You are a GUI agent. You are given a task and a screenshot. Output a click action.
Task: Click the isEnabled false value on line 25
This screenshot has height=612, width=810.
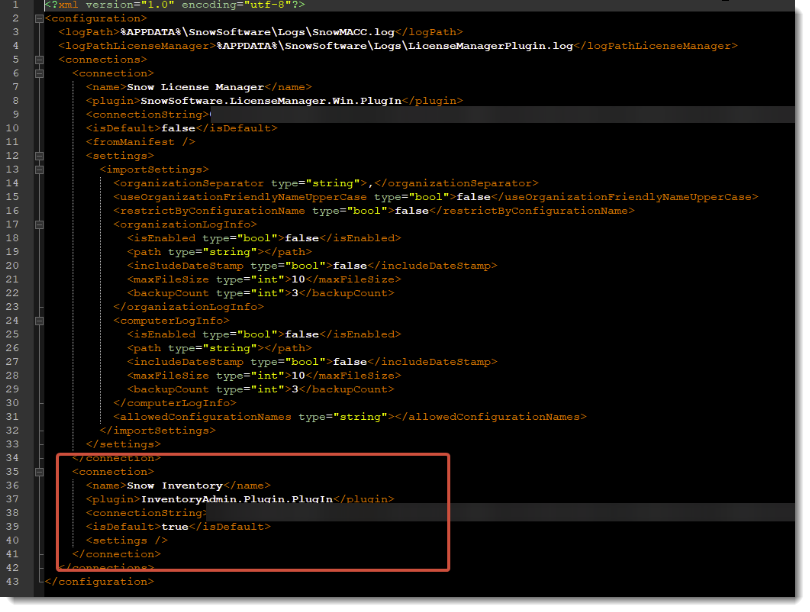click(x=302, y=335)
